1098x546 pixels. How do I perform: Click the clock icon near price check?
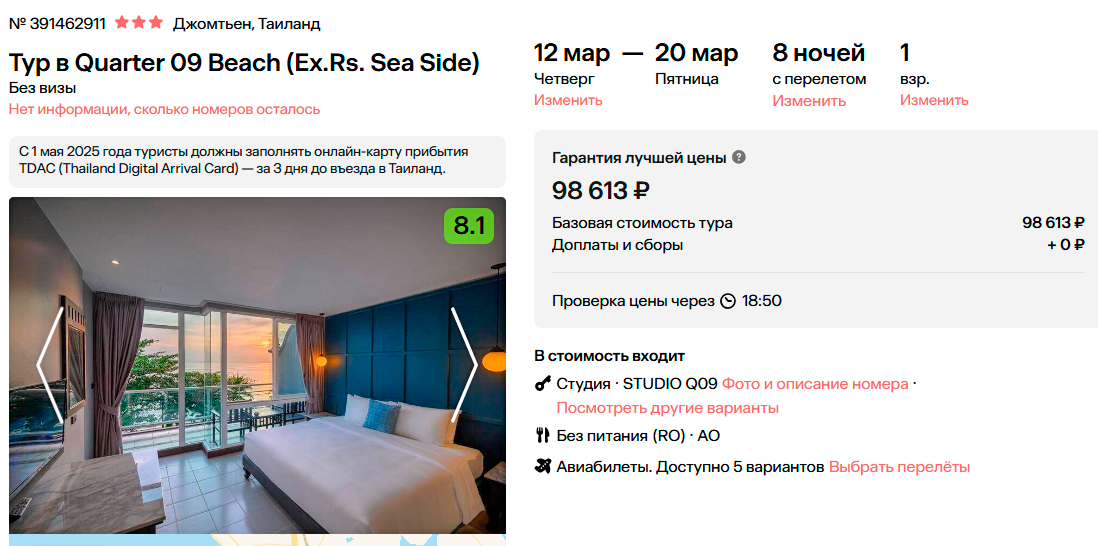[728, 301]
